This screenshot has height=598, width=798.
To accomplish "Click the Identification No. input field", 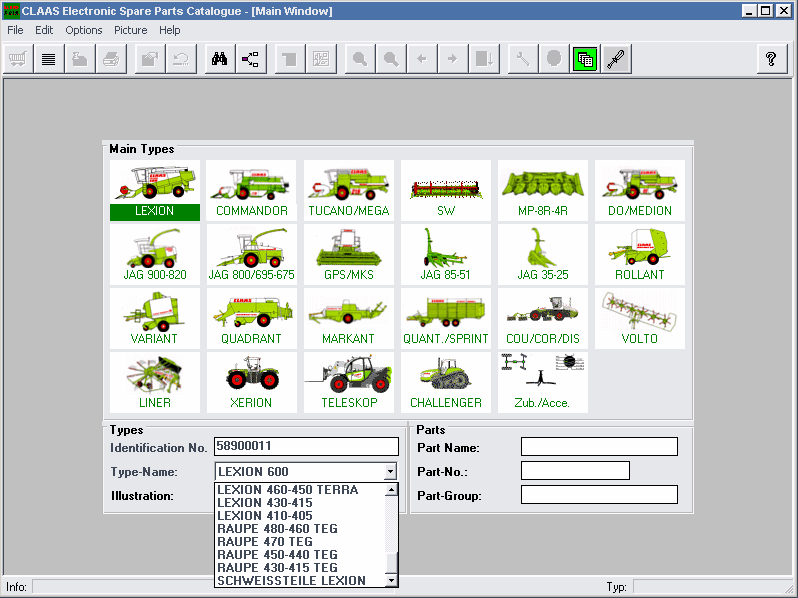I will [x=306, y=446].
